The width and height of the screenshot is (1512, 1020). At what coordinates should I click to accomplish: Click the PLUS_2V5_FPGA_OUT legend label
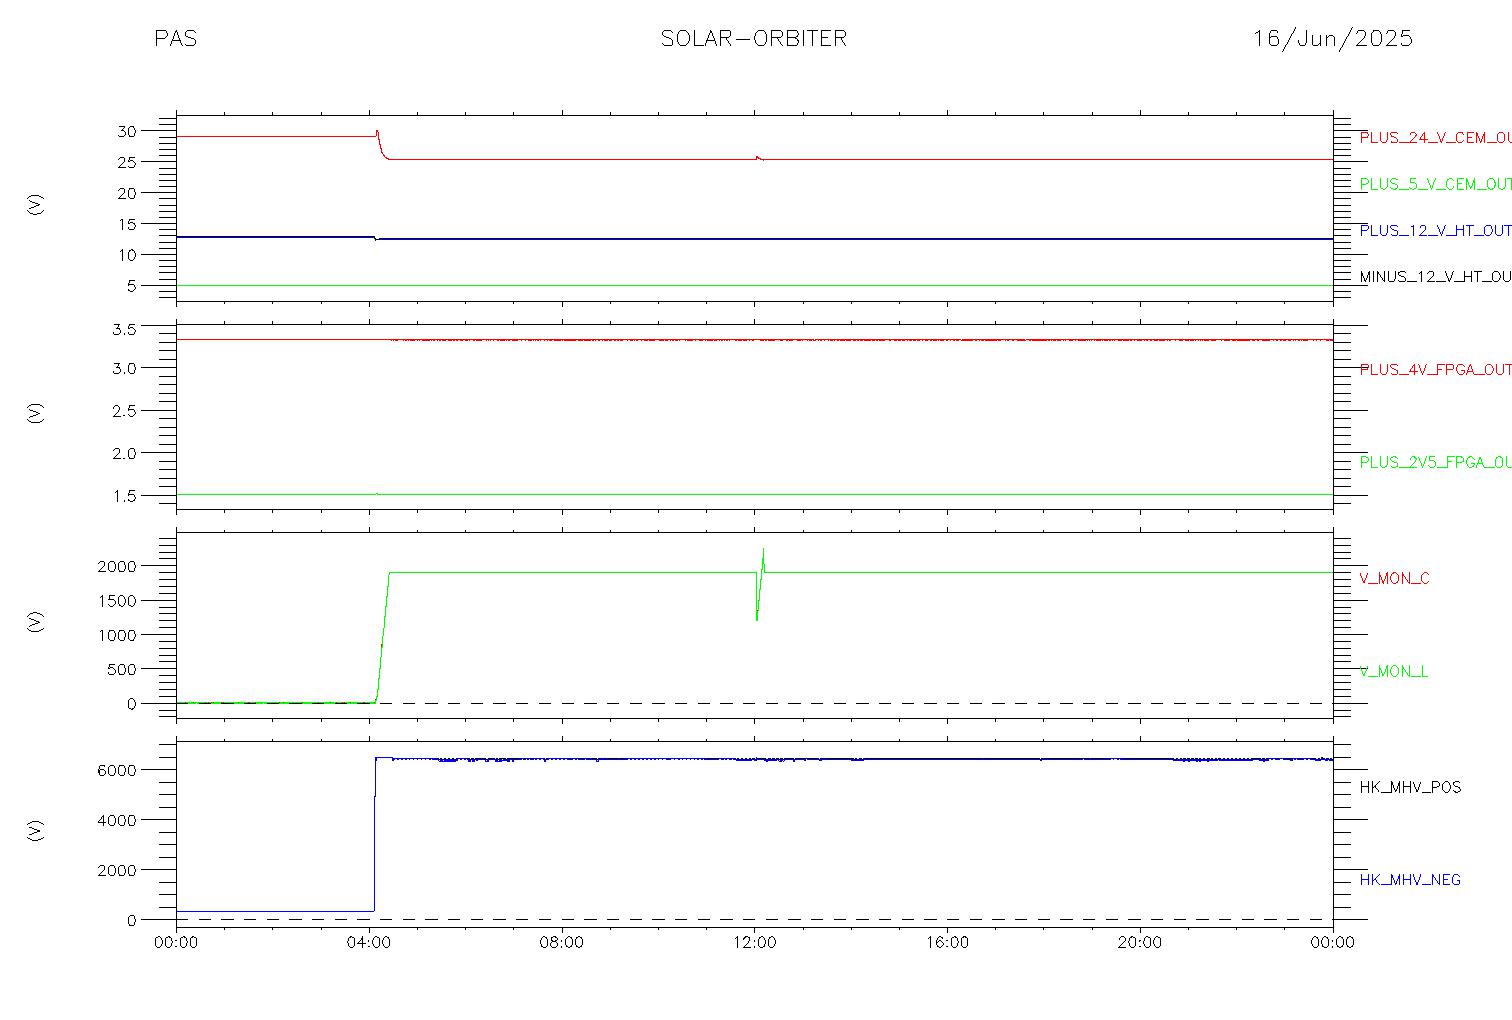[x=1435, y=462]
